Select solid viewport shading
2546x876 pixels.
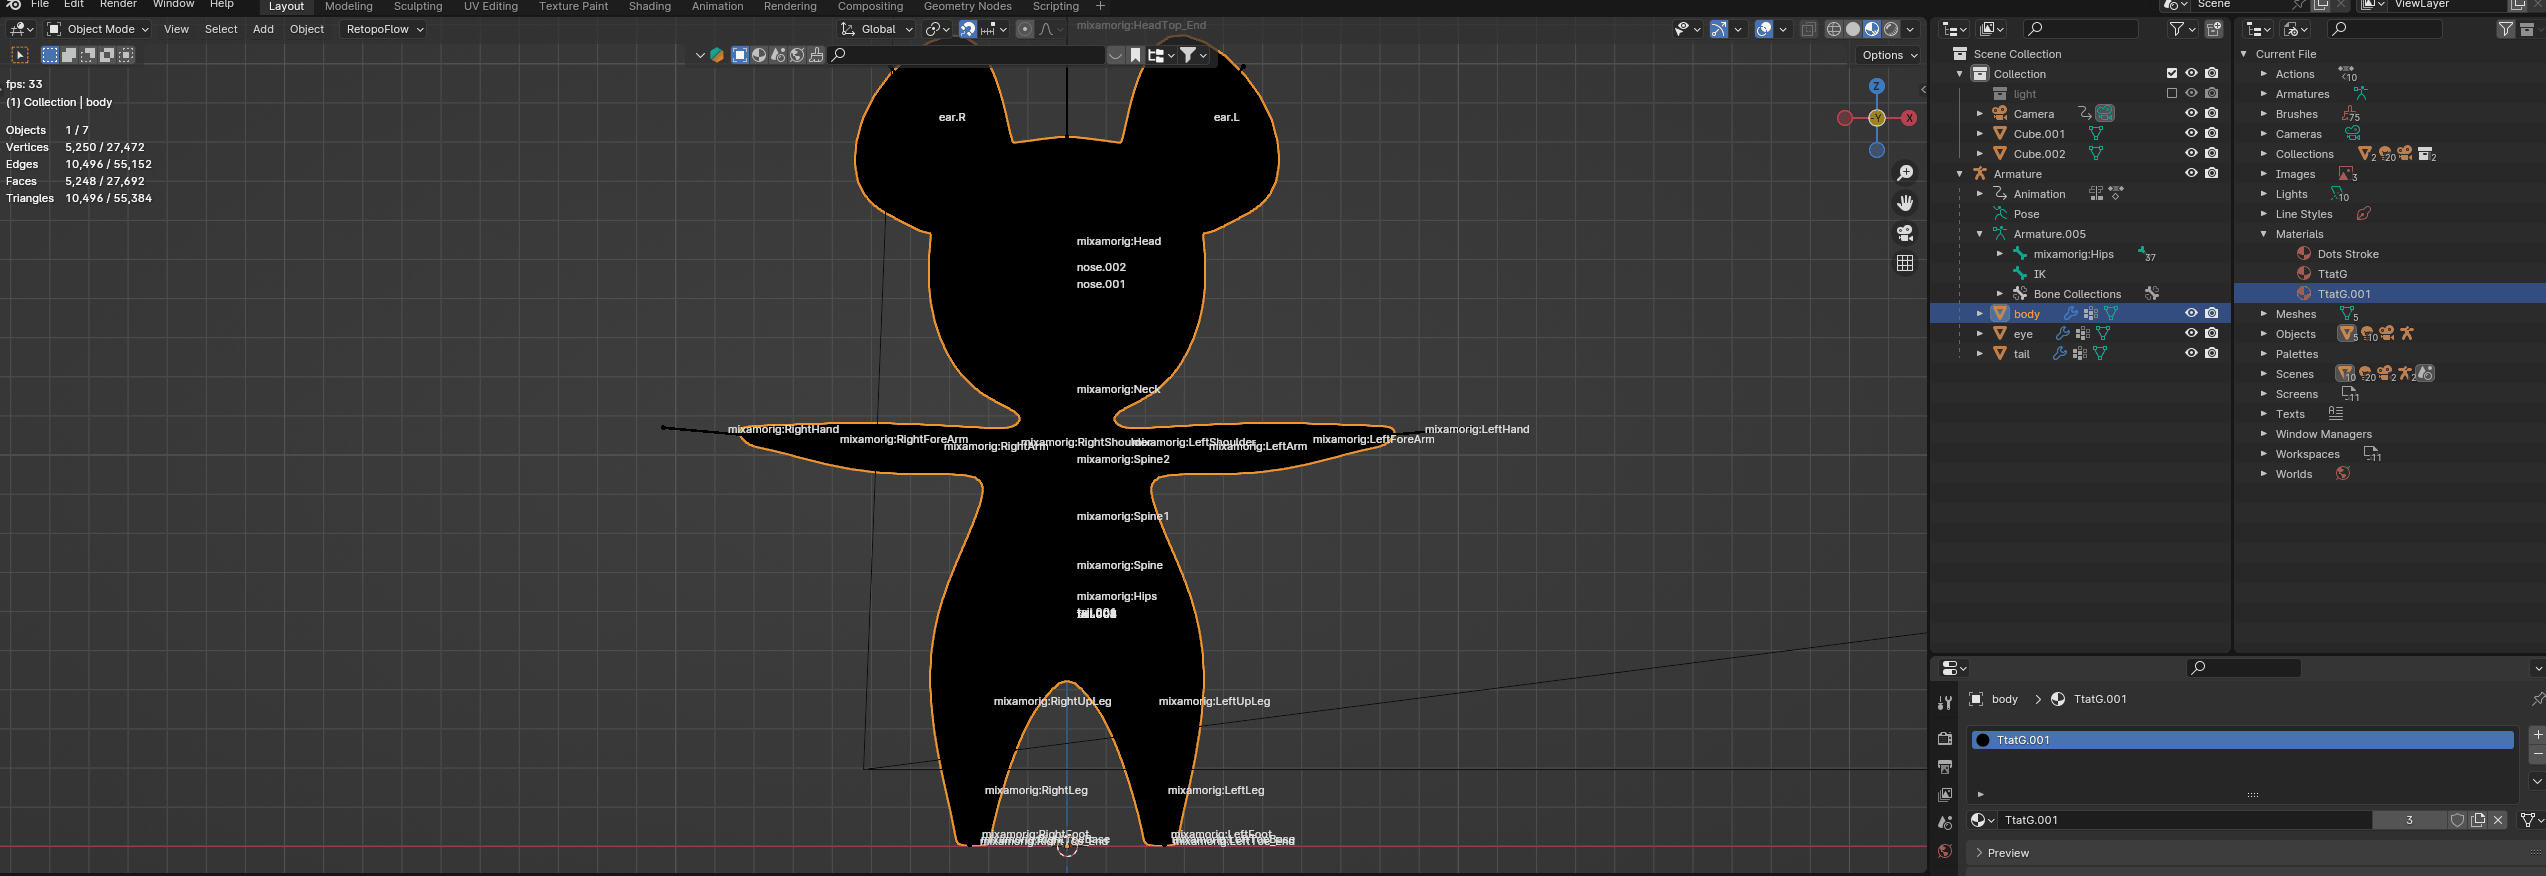(1853, 29)
